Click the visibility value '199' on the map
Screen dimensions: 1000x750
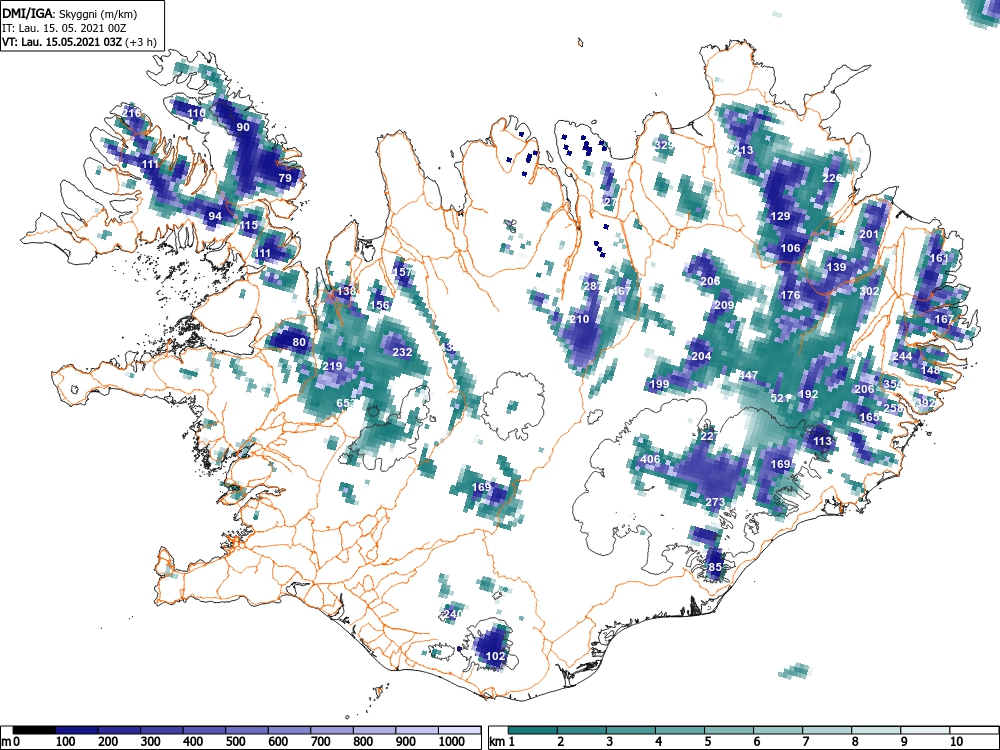click(659, 384)
